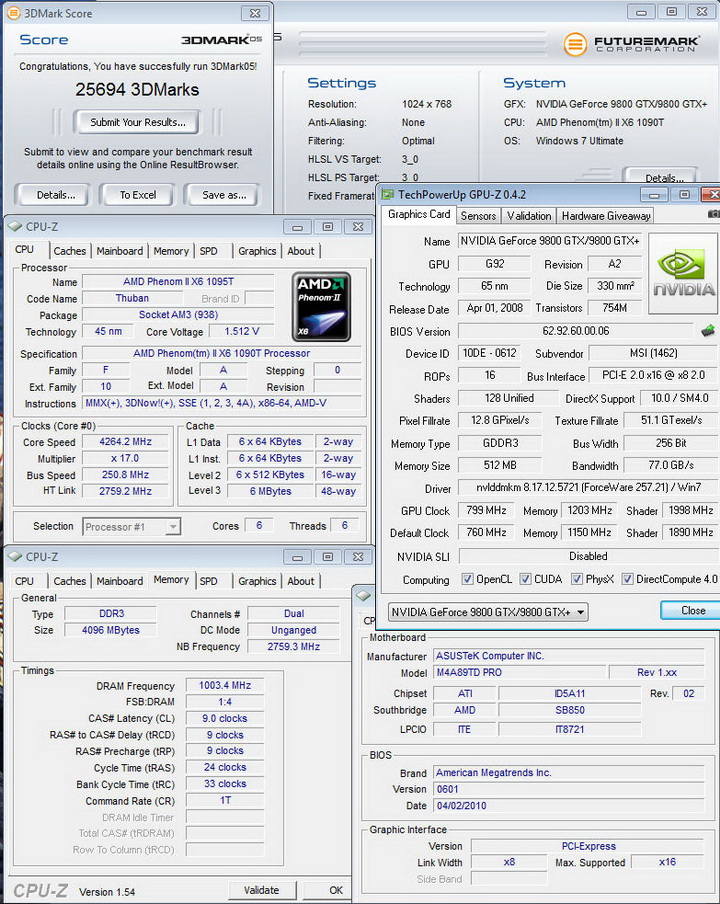The image size is (720, 904).
Task: Open Mainboard tab in upper CPU-Z window
Action: [119, 251]
